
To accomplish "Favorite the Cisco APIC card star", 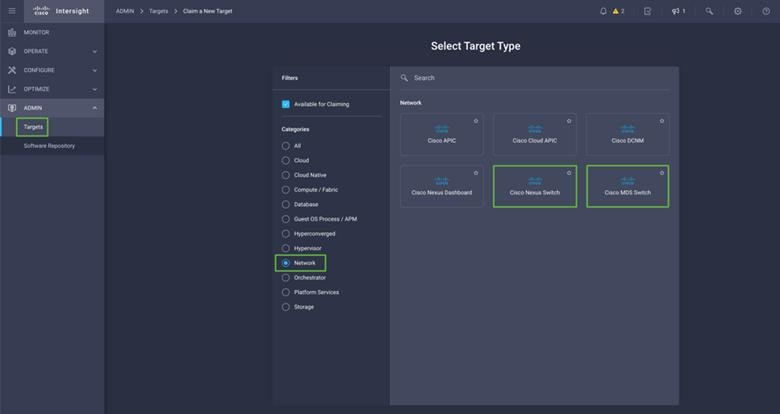I will (476, 121).
